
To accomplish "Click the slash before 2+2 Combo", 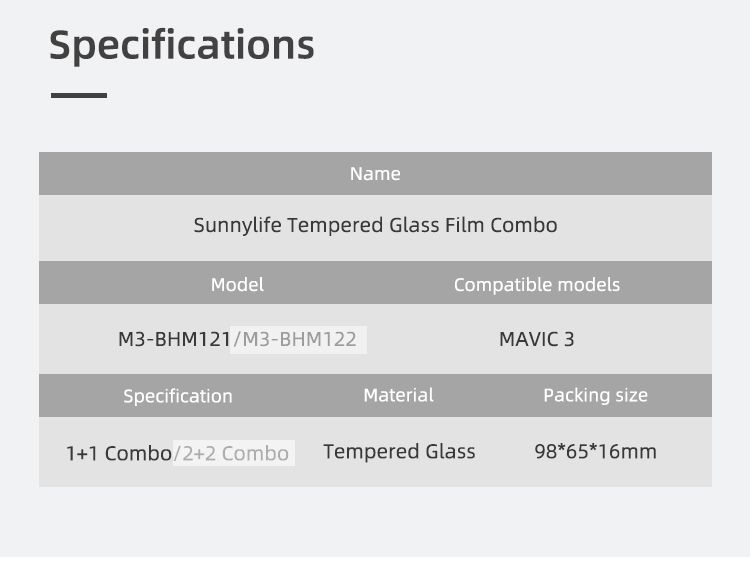I will pyautogui.click(x=177, y=453).
